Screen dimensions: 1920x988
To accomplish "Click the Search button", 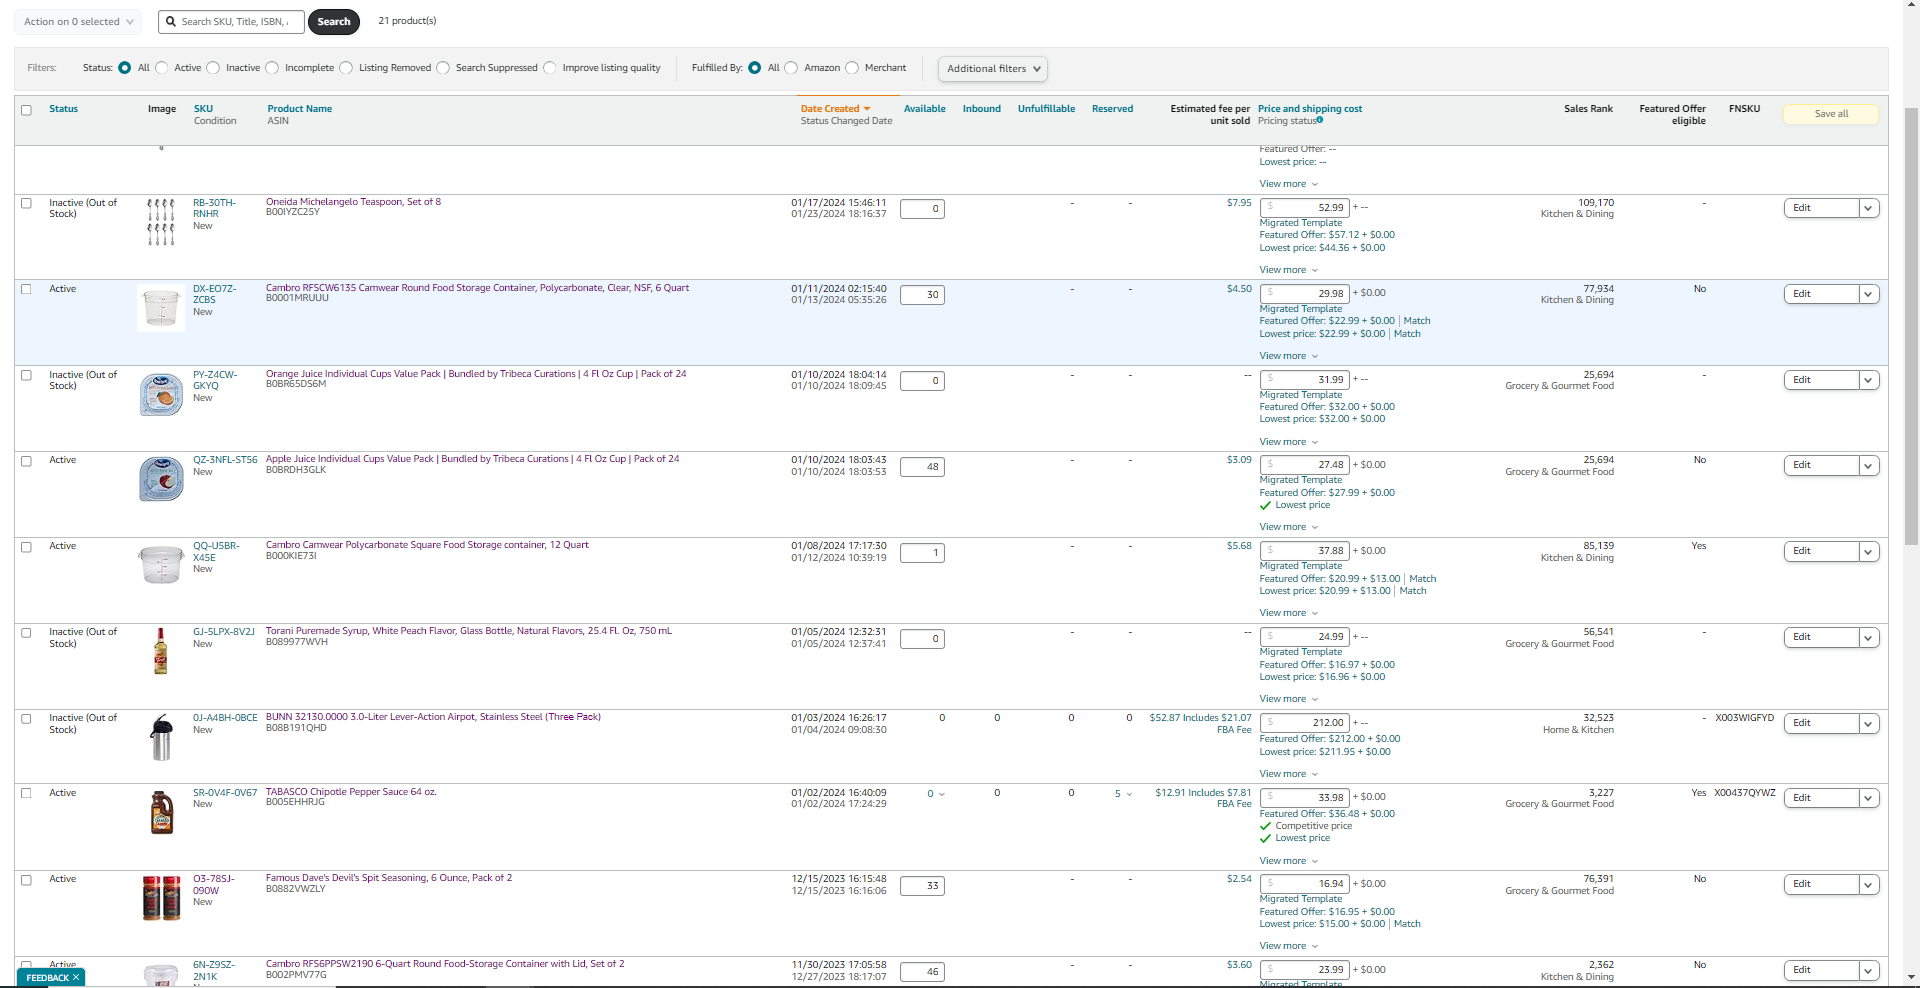I will [334, 21].
